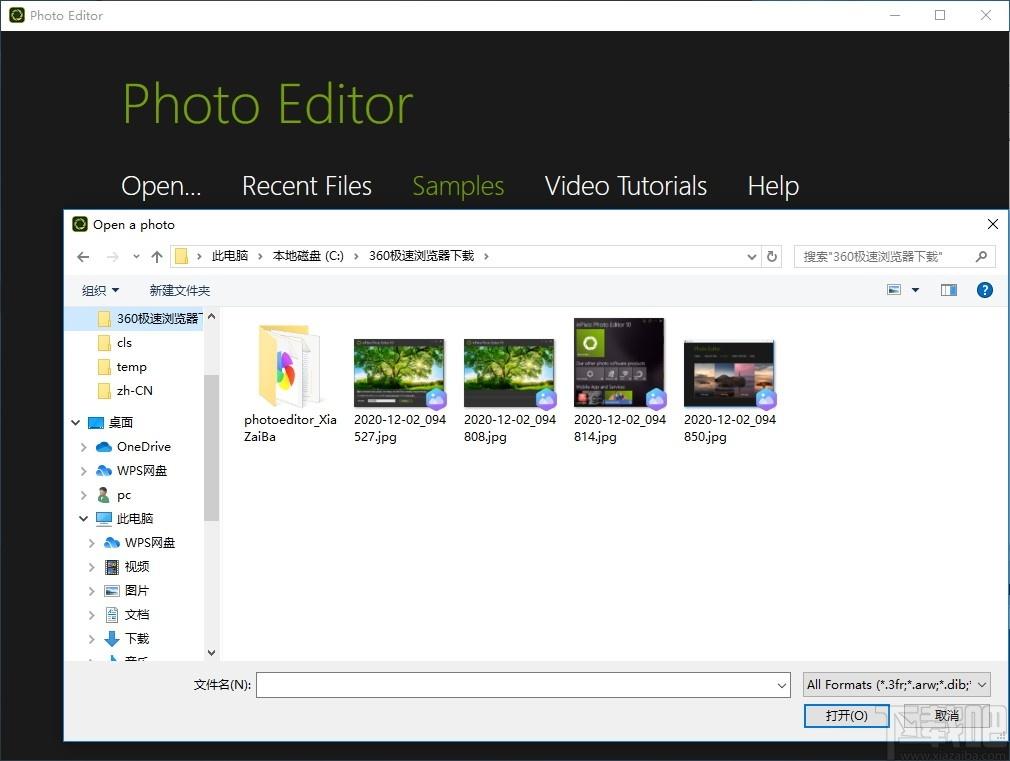This screenshot has width=1010, height=761.
Task: Click 本地磁盘 (C:) breadcrumb segment
Action: (308, 256)
